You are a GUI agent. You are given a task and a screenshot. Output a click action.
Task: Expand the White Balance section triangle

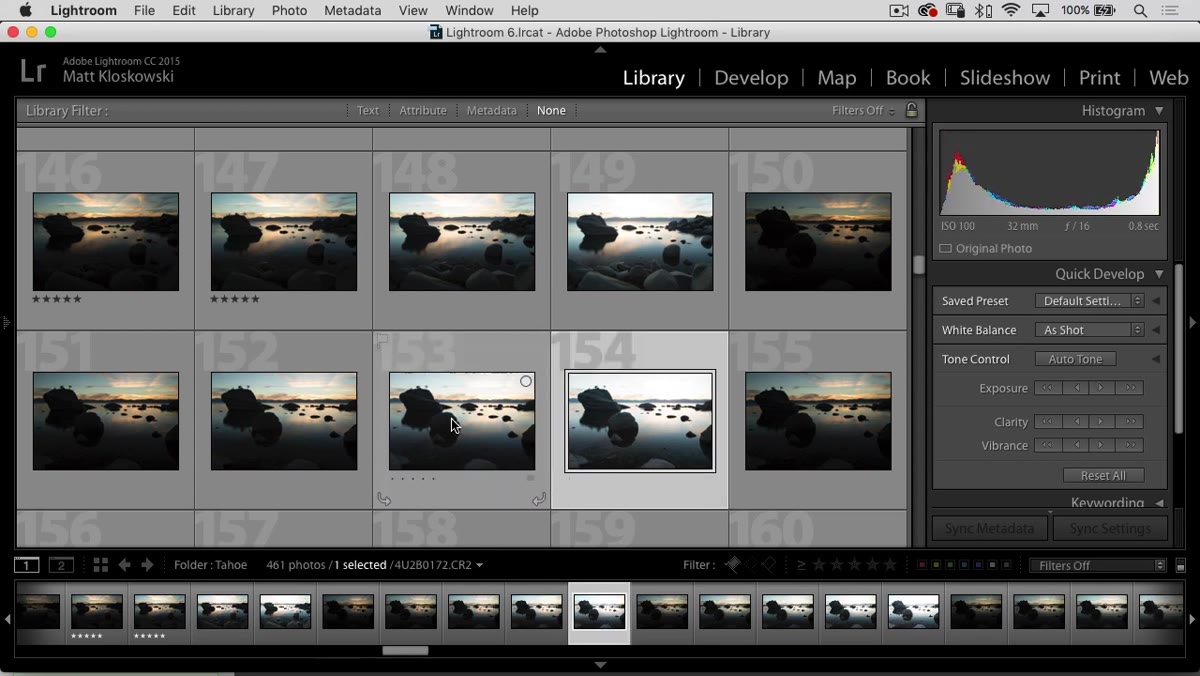[x=1156, y=330]
